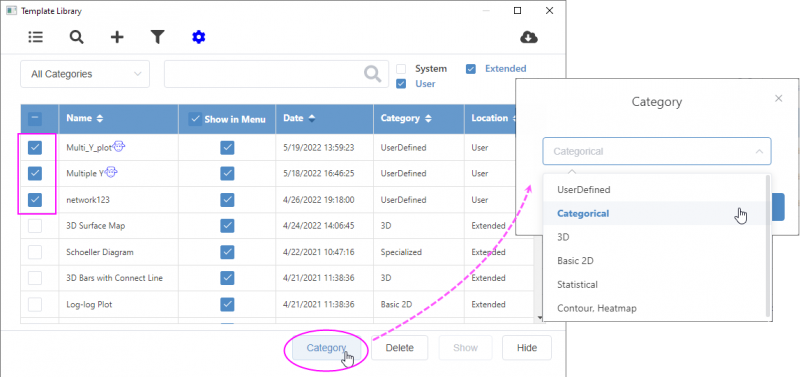
Task: Click the Category button
Action: point(327,348)
